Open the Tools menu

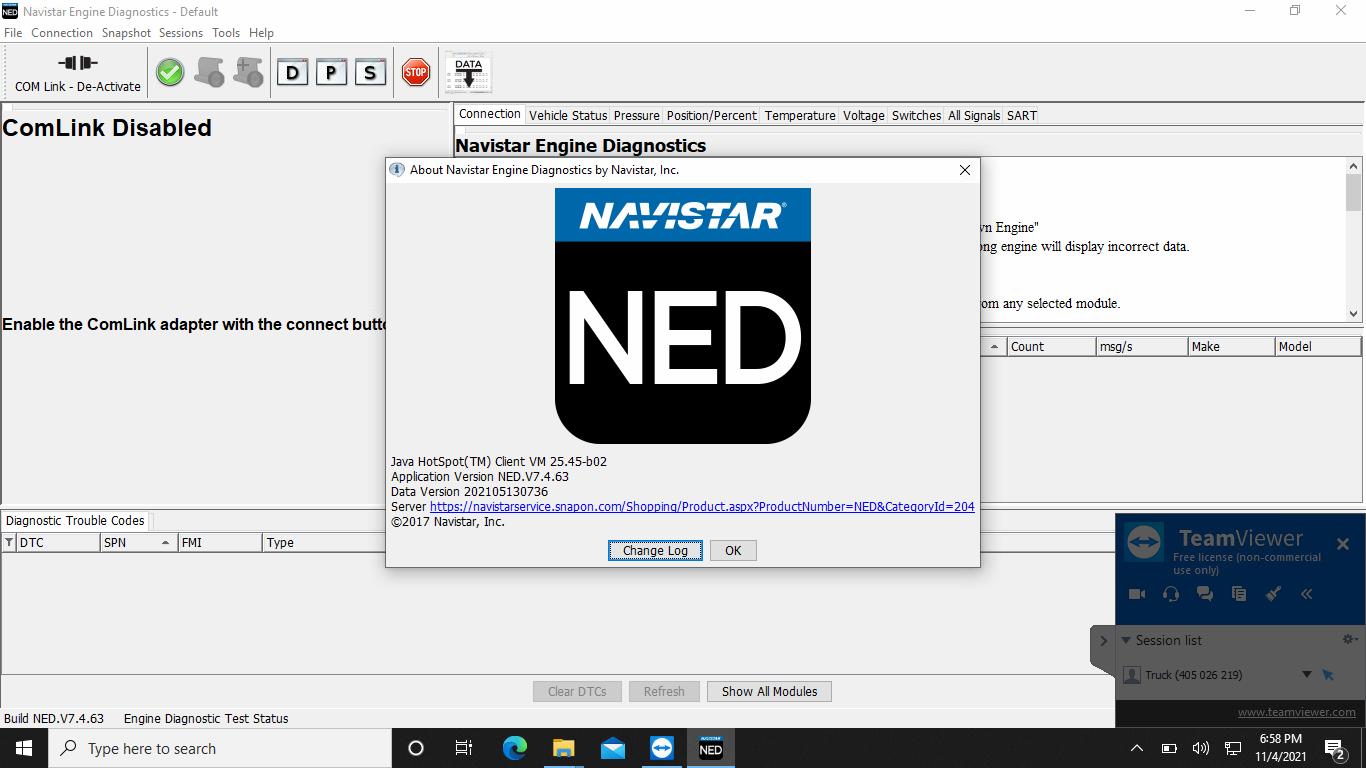click(x=226, y=33)
